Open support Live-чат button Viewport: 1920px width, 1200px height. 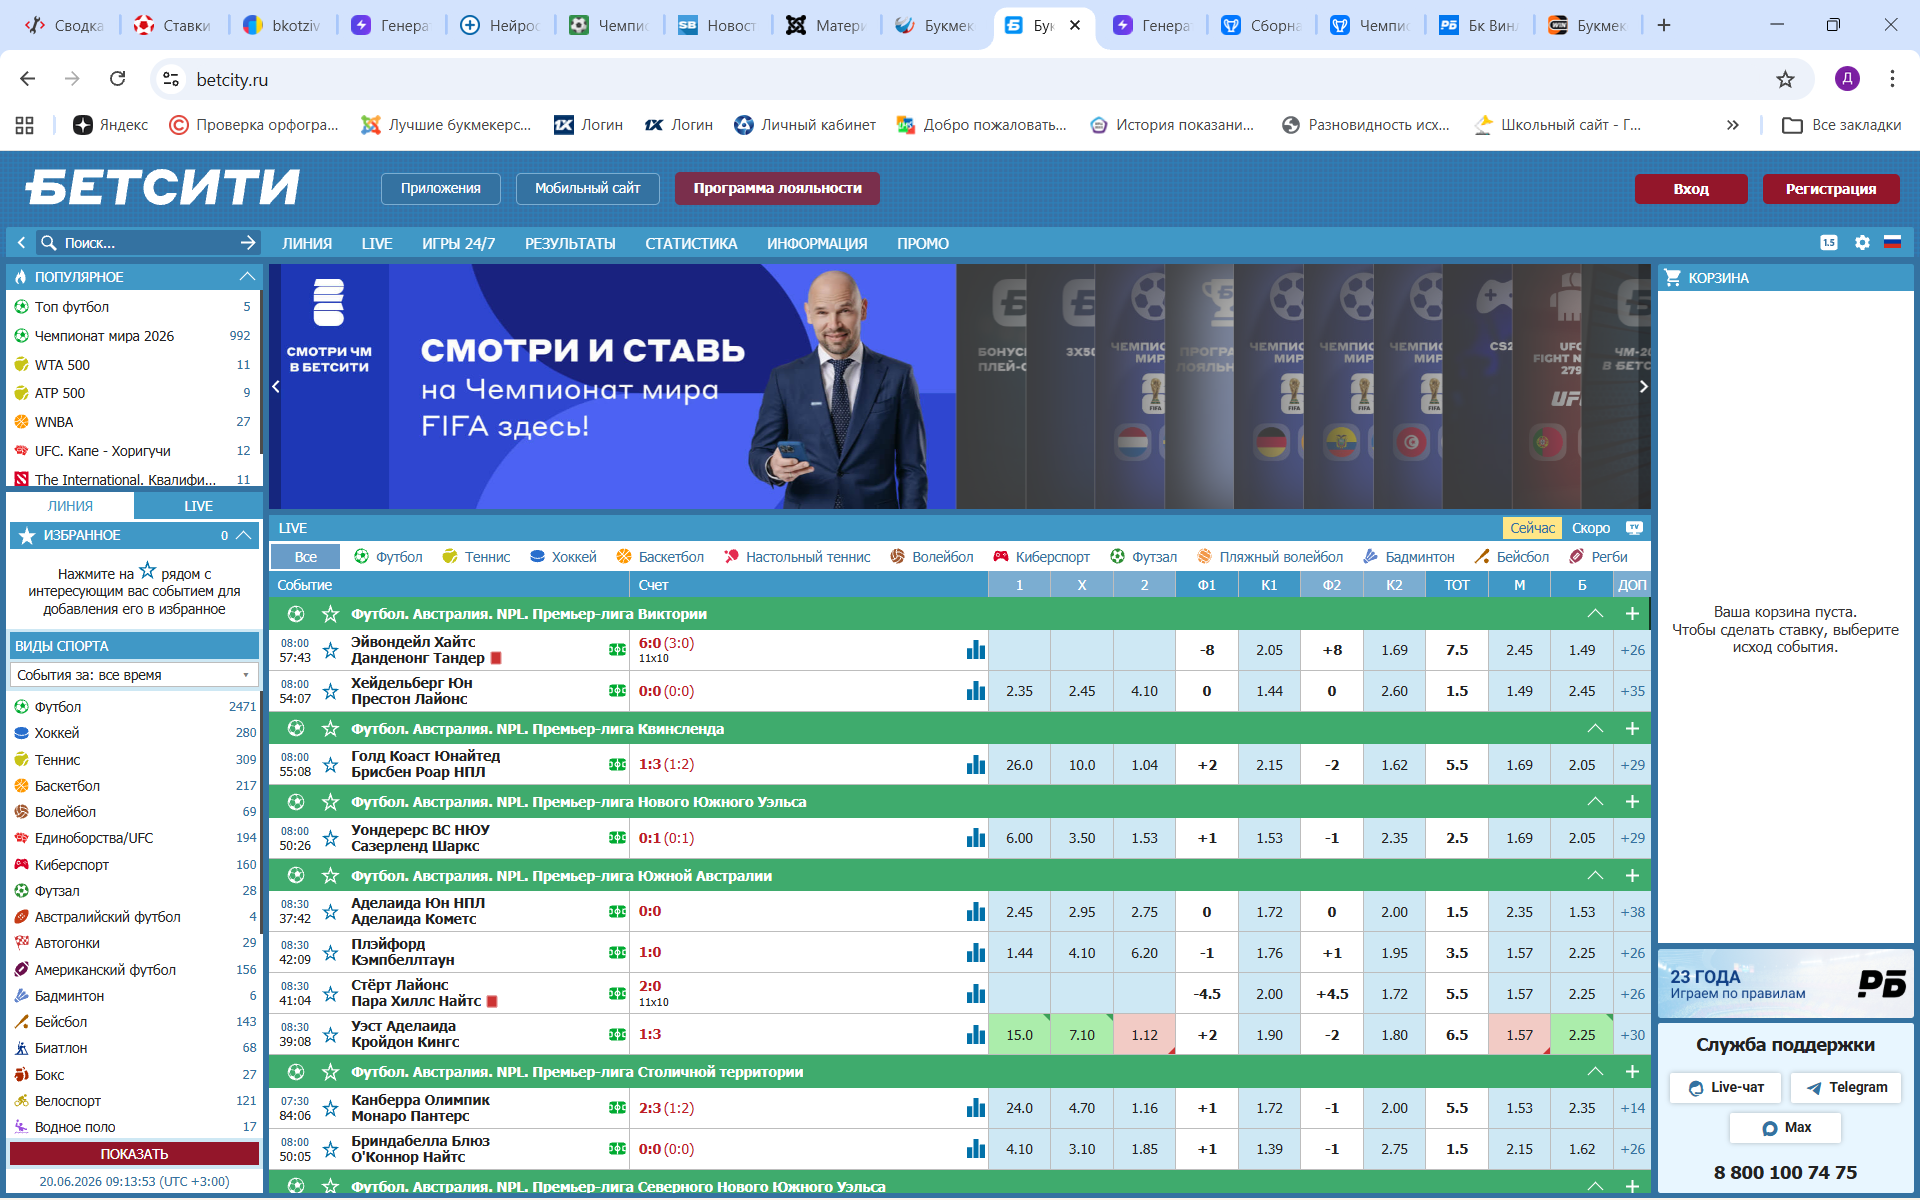pos(1726,1087)
